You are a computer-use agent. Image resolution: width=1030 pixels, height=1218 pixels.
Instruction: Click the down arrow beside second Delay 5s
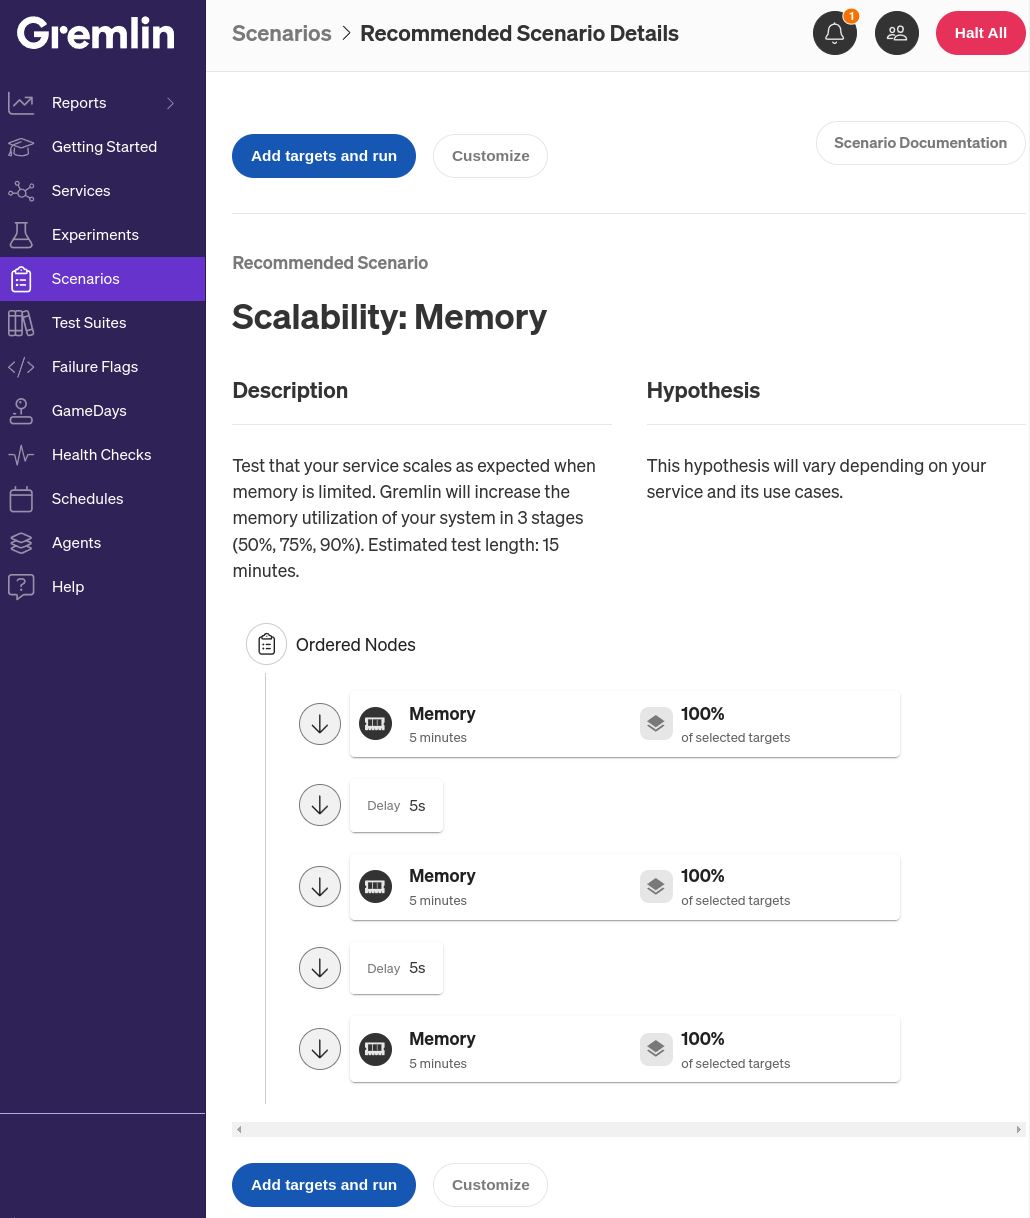point(320,968)
